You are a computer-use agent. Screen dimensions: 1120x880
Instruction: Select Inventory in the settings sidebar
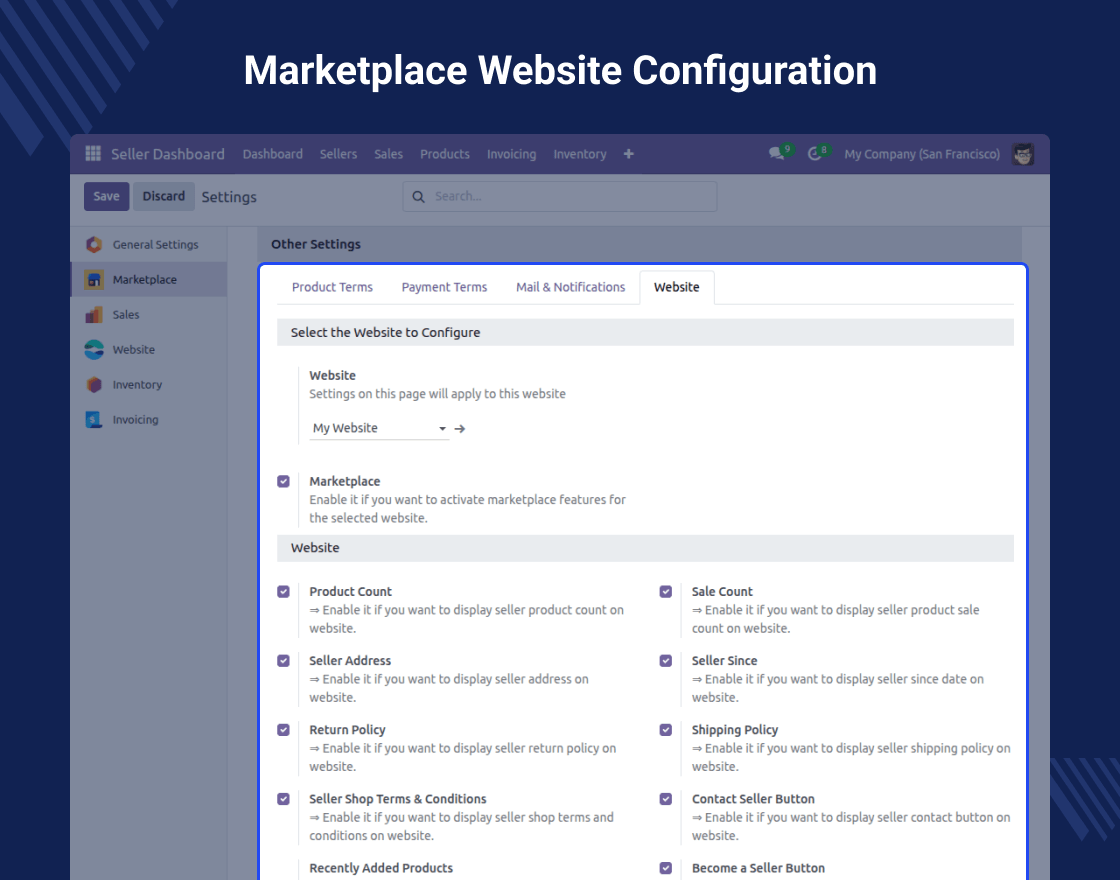(149, 384)
